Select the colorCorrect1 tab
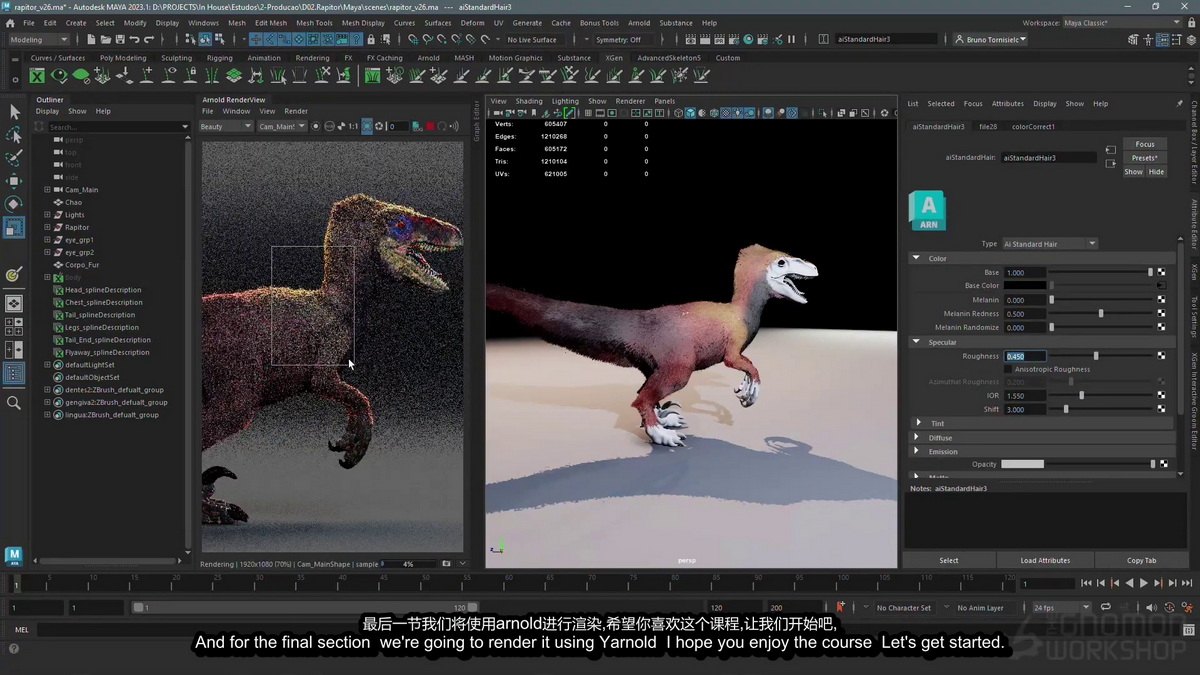 click(x=1033, y=127)
